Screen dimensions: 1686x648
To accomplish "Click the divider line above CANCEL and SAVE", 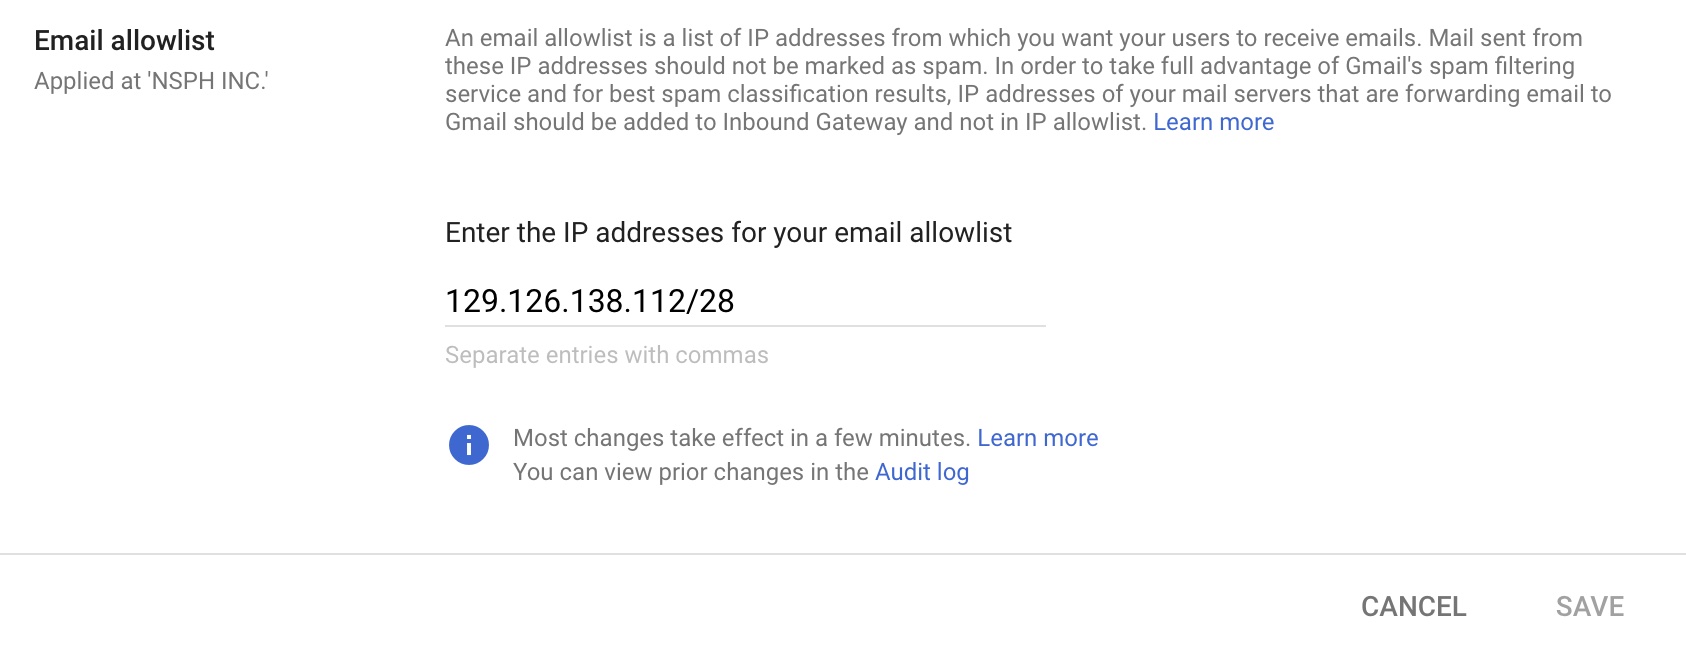I will (843, 554).
